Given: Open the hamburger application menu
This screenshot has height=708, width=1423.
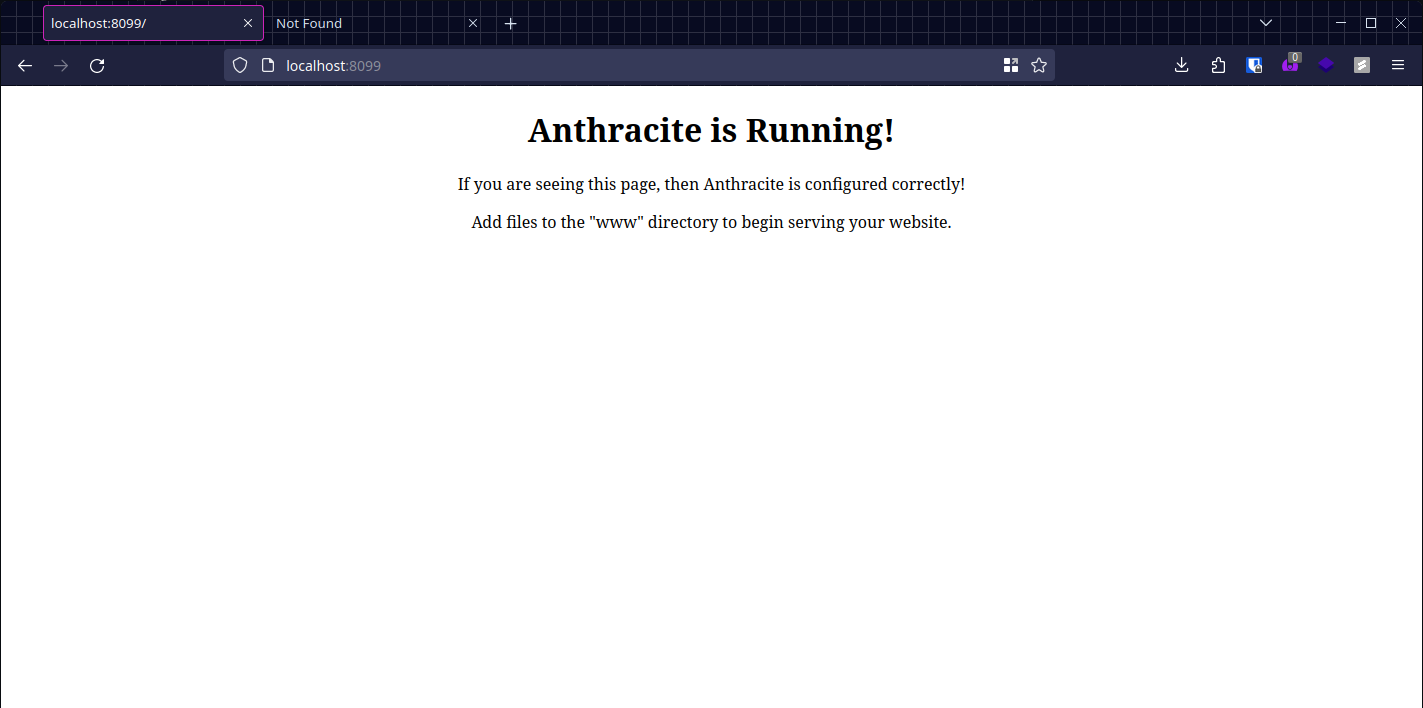Looking at the screenshot, I should 1398,66.
